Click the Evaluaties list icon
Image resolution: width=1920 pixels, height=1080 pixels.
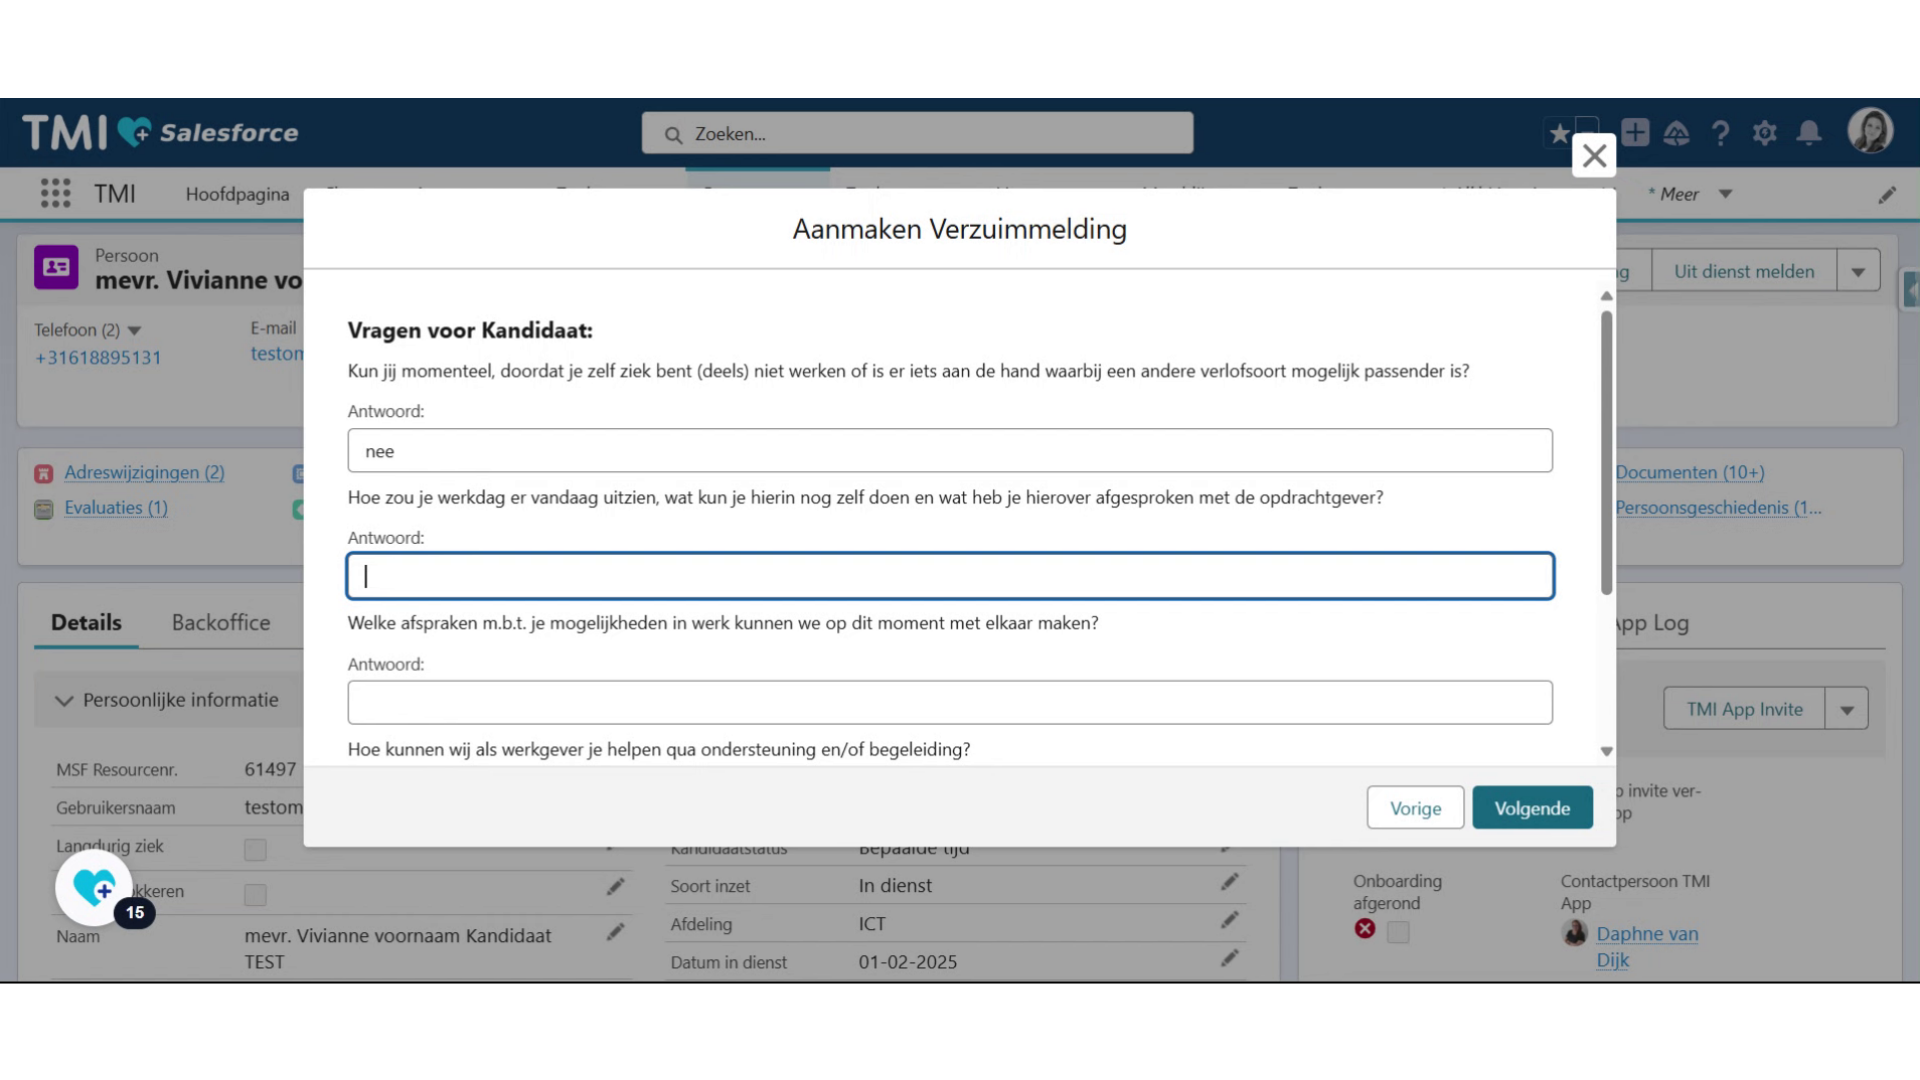pyautogui.click(x=44, y=510)
